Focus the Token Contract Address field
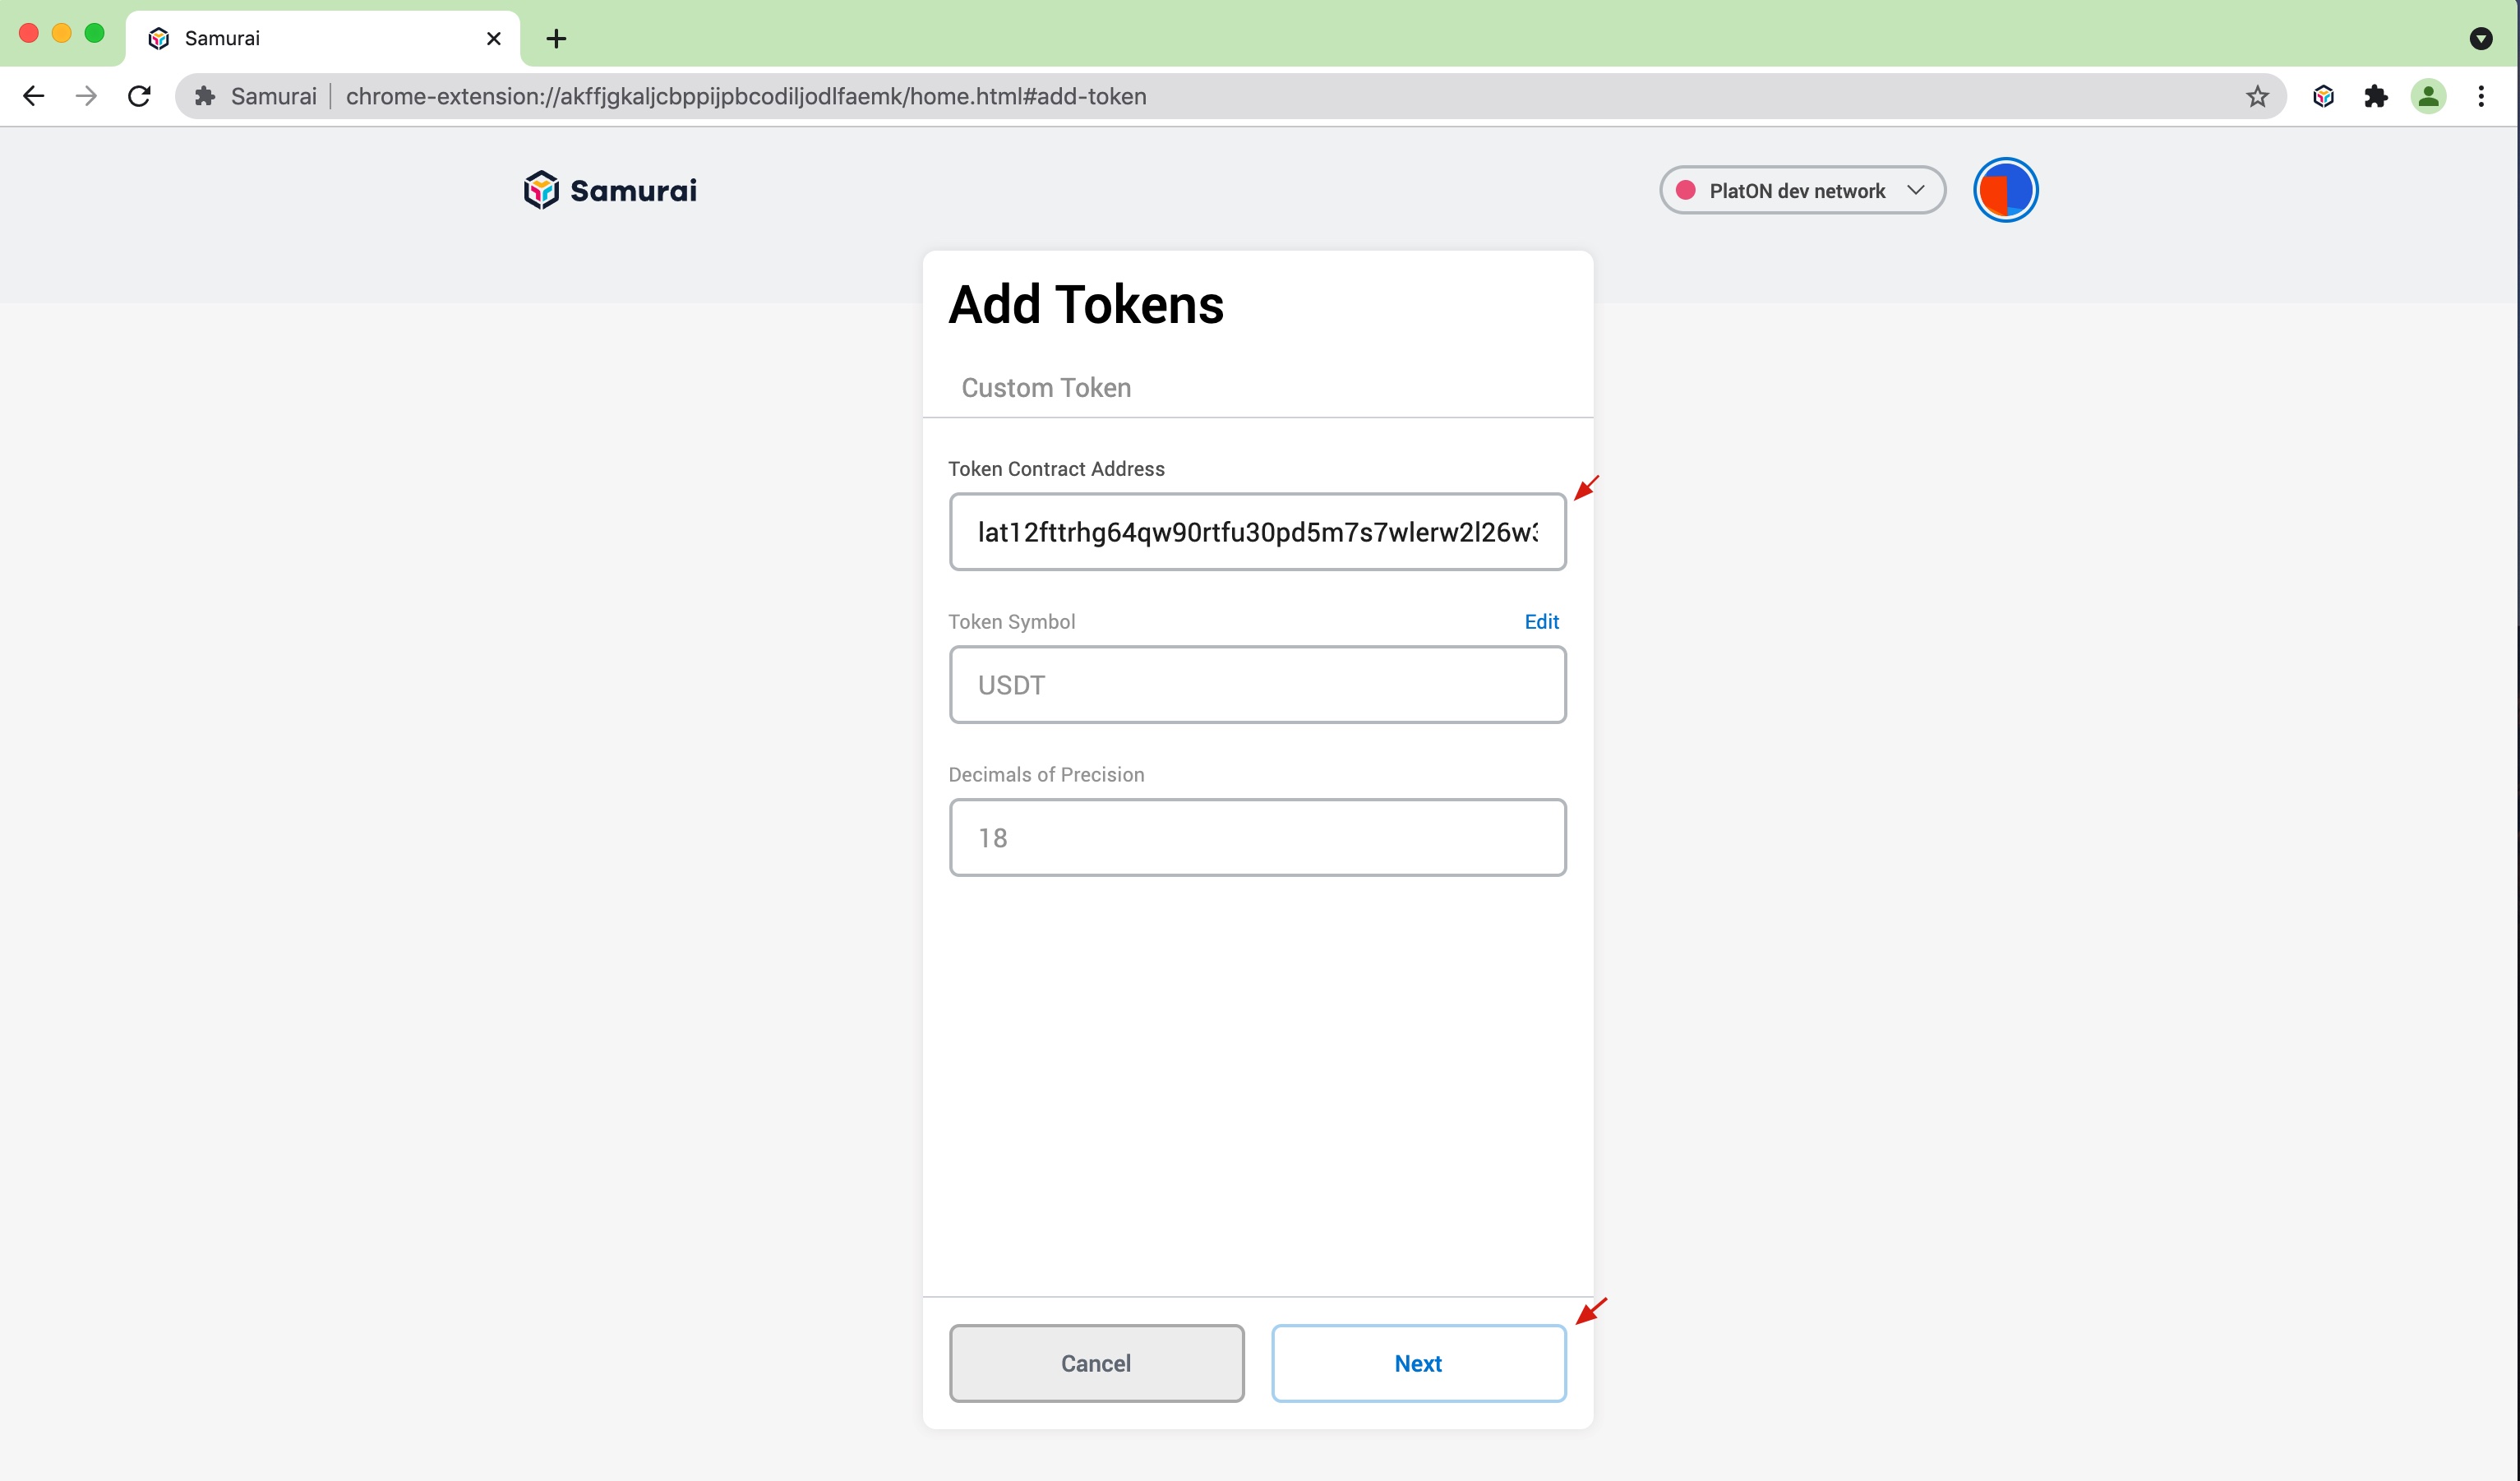This screenshot has width=2520, height=1481. click(1257, 532)
